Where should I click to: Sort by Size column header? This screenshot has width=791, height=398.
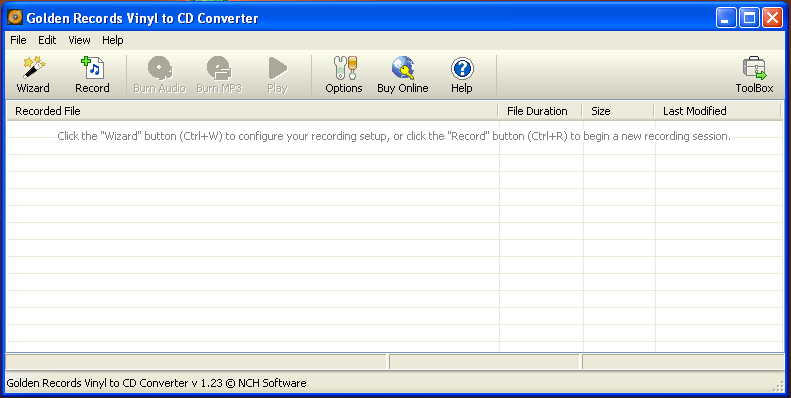coord(618,111)
